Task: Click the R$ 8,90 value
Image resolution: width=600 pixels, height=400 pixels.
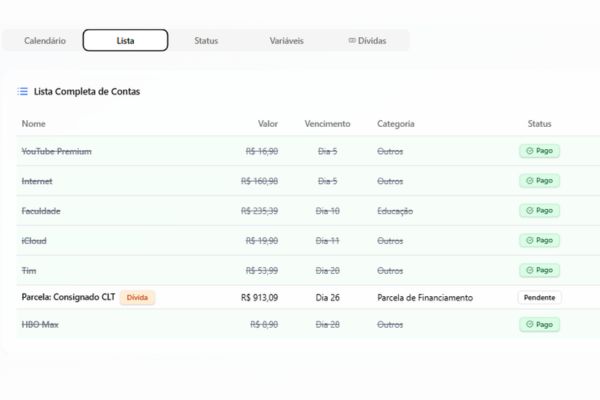Action: pyautogui.click(x=264, y=325)
